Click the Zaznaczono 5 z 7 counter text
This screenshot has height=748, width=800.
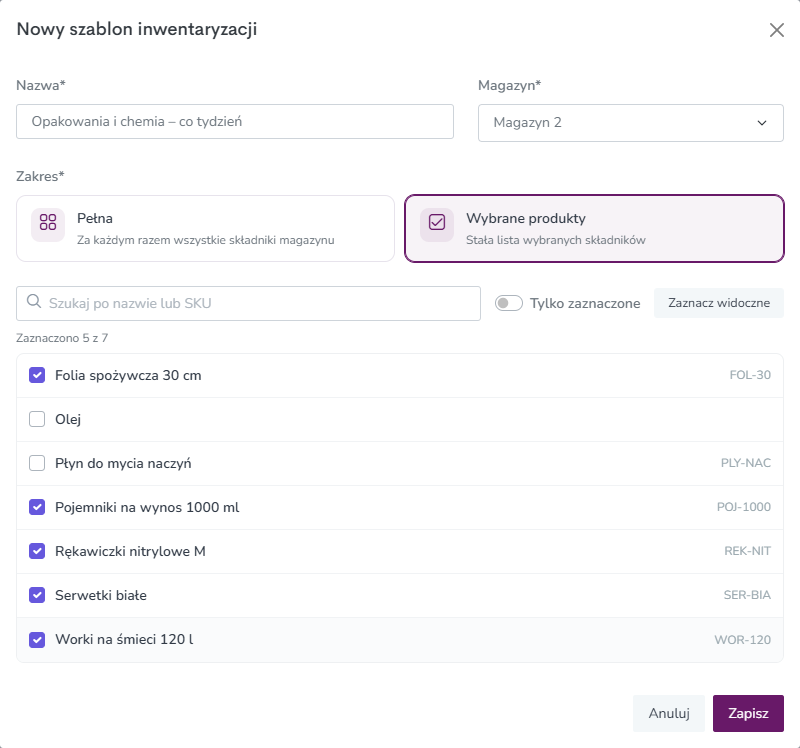(62, 338)
